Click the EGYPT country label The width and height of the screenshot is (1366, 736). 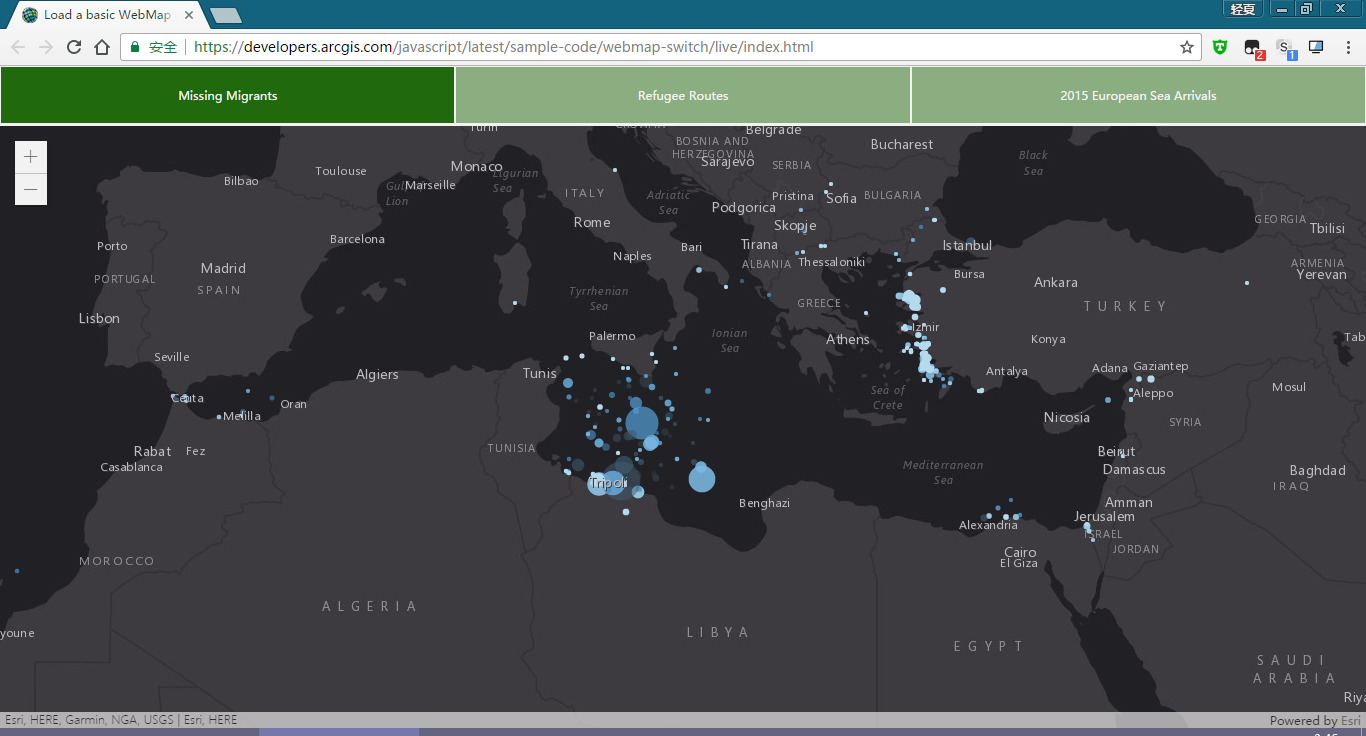[989, 646]
